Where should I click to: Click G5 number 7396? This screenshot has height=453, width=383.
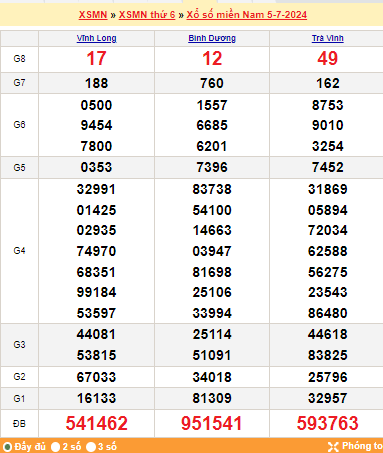click(212, 167)
